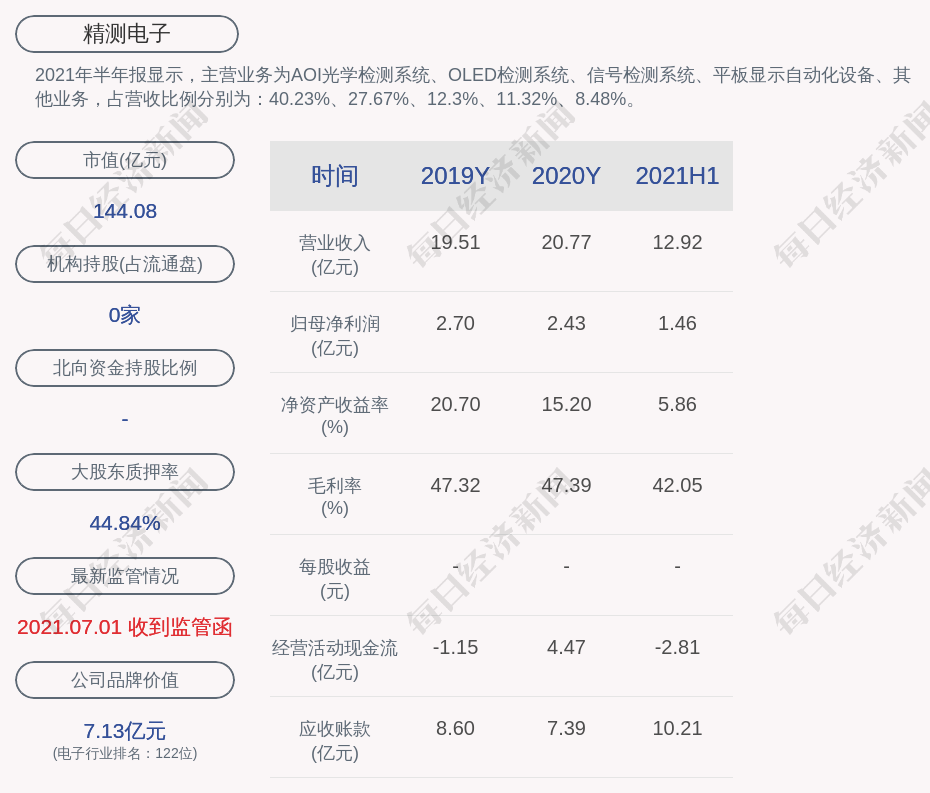The image size is (930, 793).
Task: Click the 2021年半年报显示 business description paragraph
Action: click(x=473, y=87)
